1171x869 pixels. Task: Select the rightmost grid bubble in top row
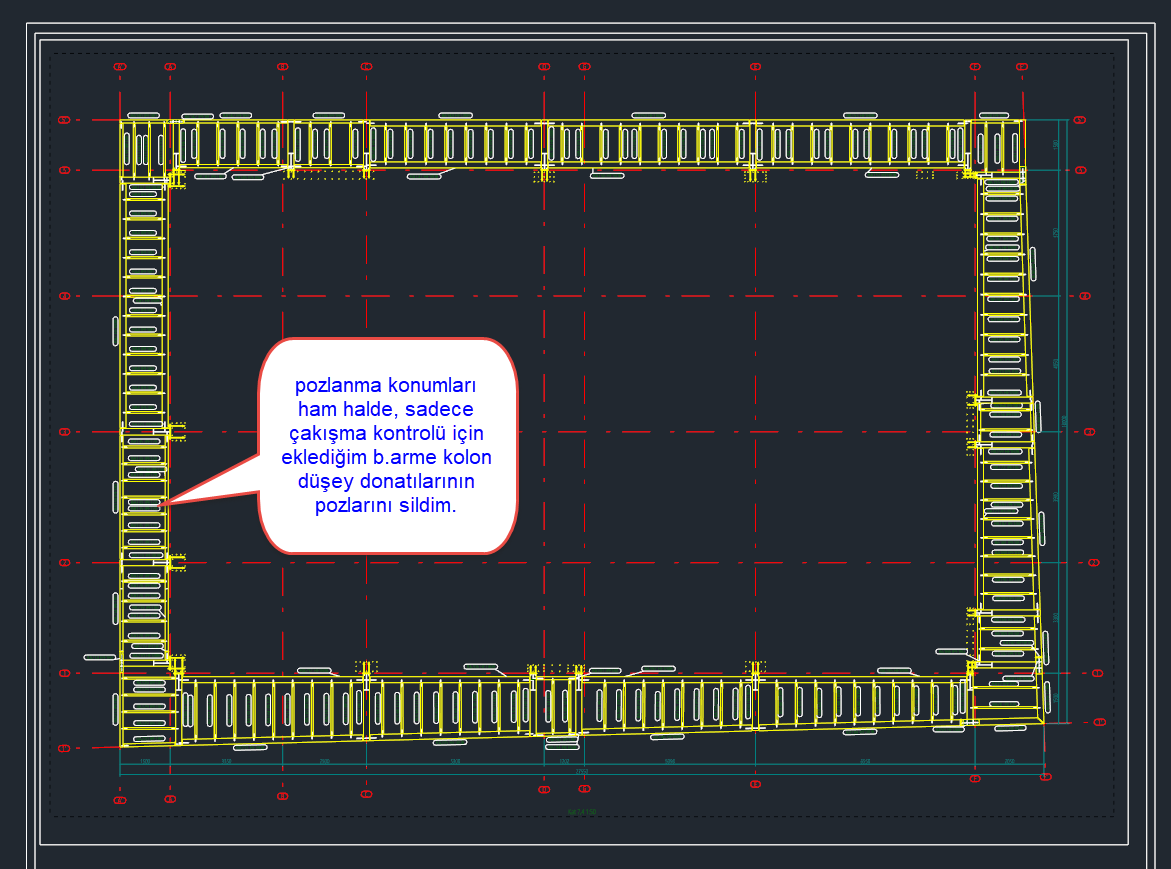click(x=1021, y=67)
